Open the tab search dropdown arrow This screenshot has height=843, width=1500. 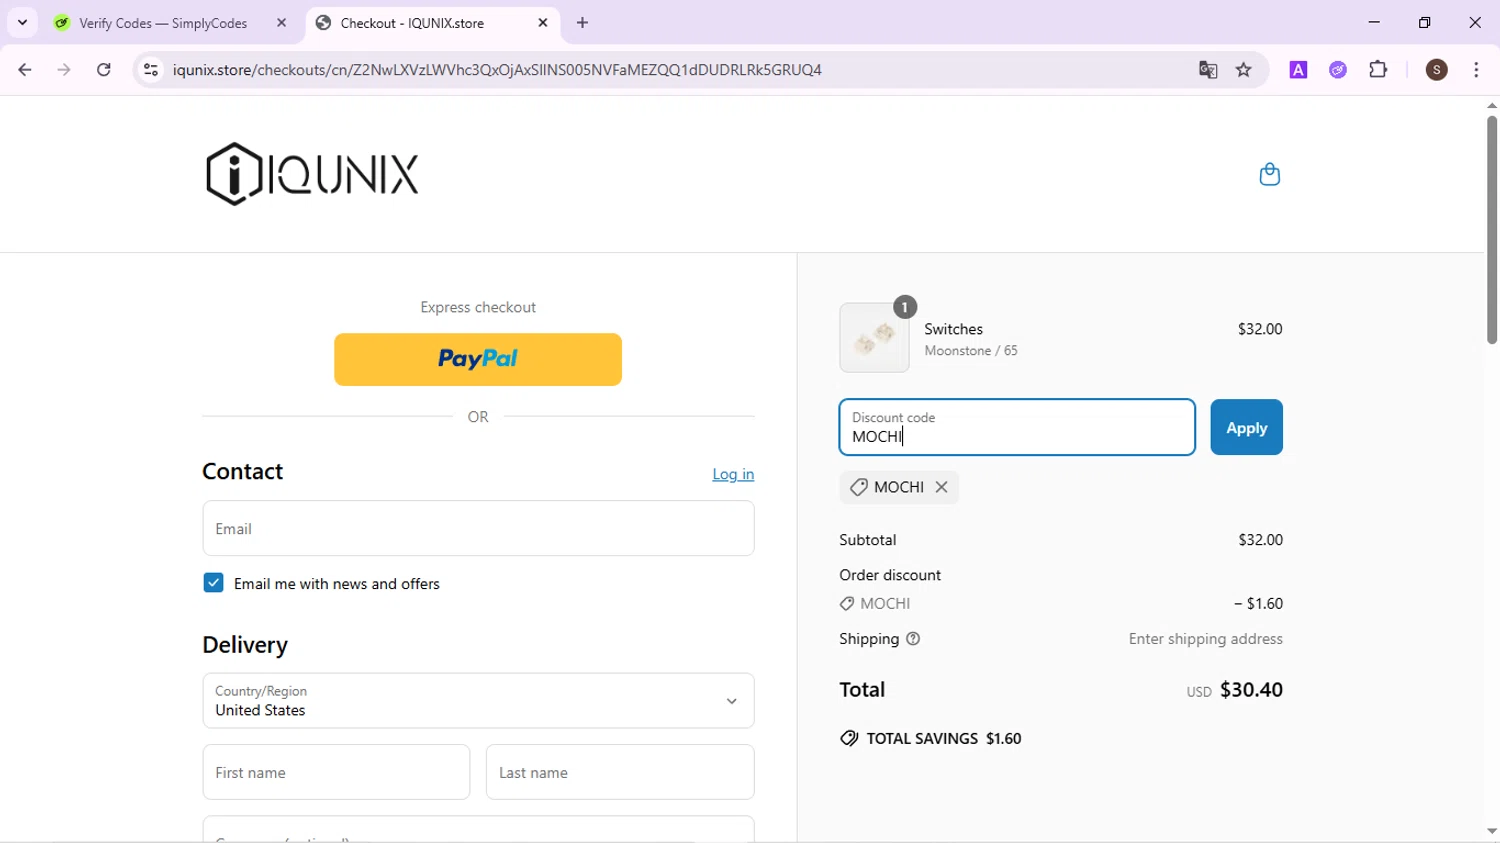coord(22,23)
